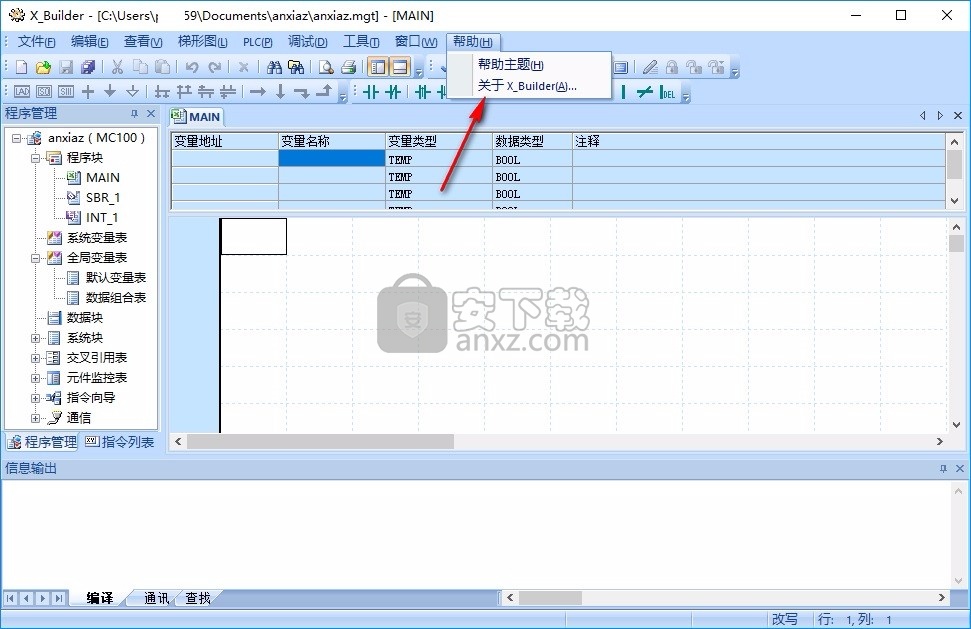
Task: Open the PLC(P) menu
Action: click(258, 41)
